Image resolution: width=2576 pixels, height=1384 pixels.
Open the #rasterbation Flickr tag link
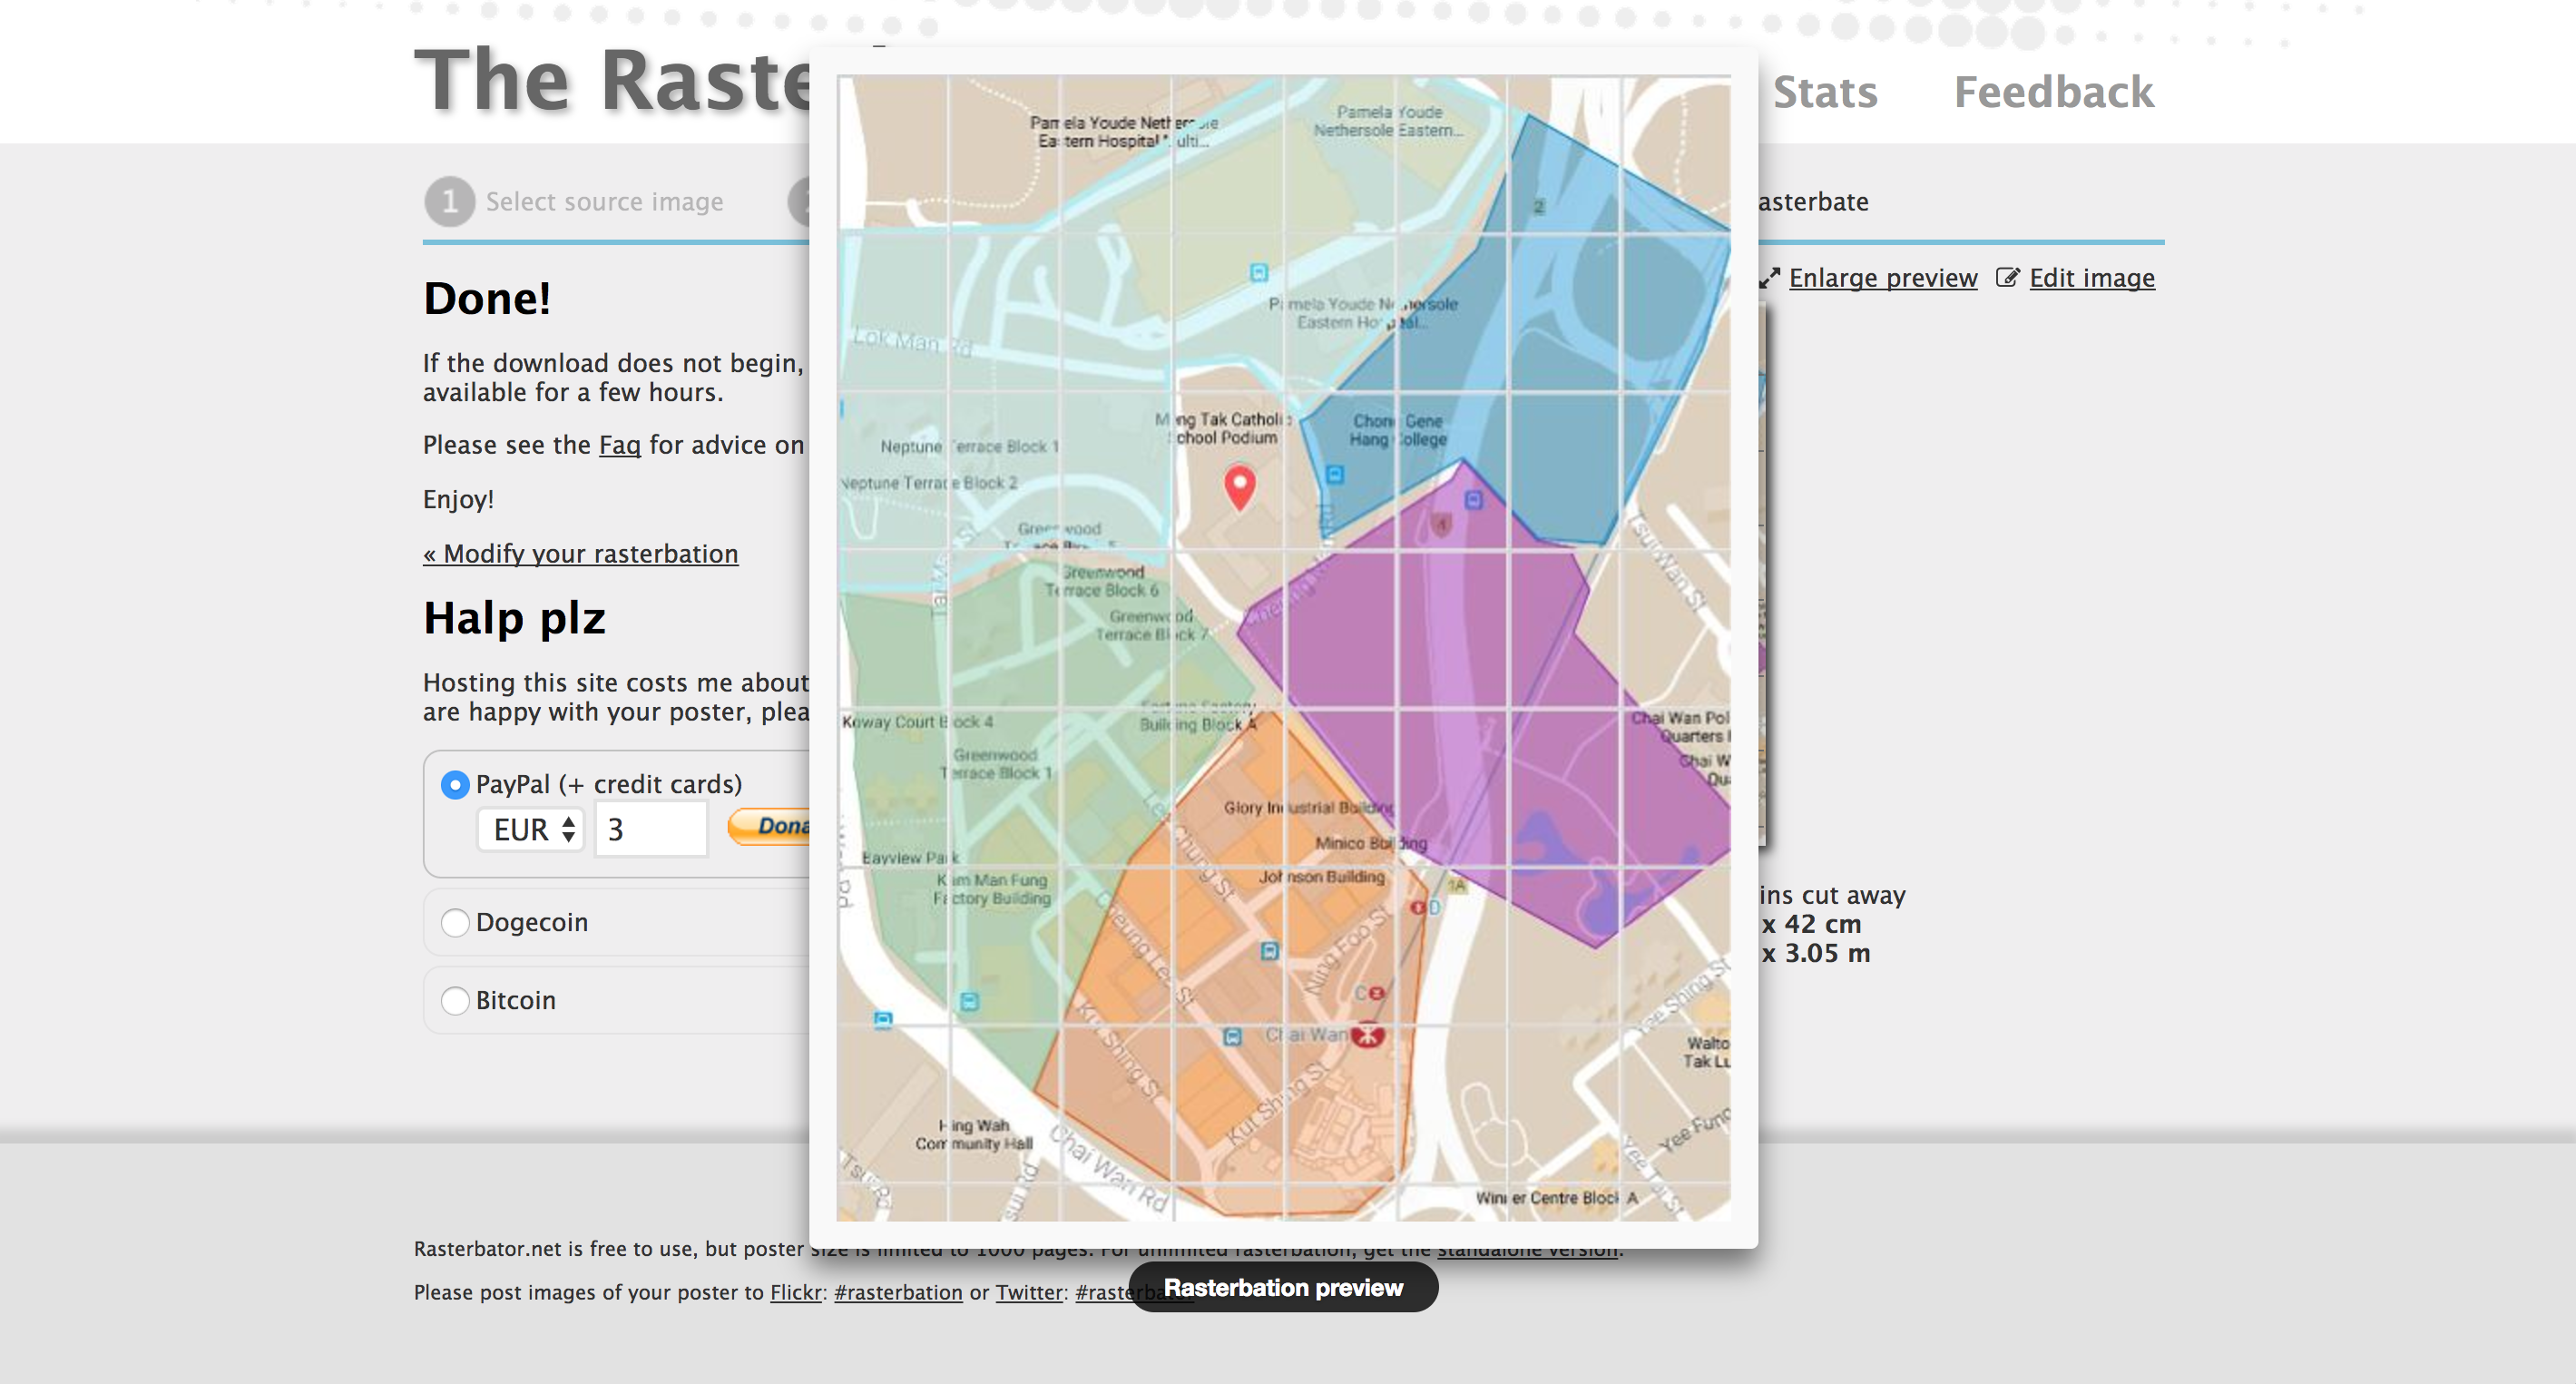click(898, 1292)
